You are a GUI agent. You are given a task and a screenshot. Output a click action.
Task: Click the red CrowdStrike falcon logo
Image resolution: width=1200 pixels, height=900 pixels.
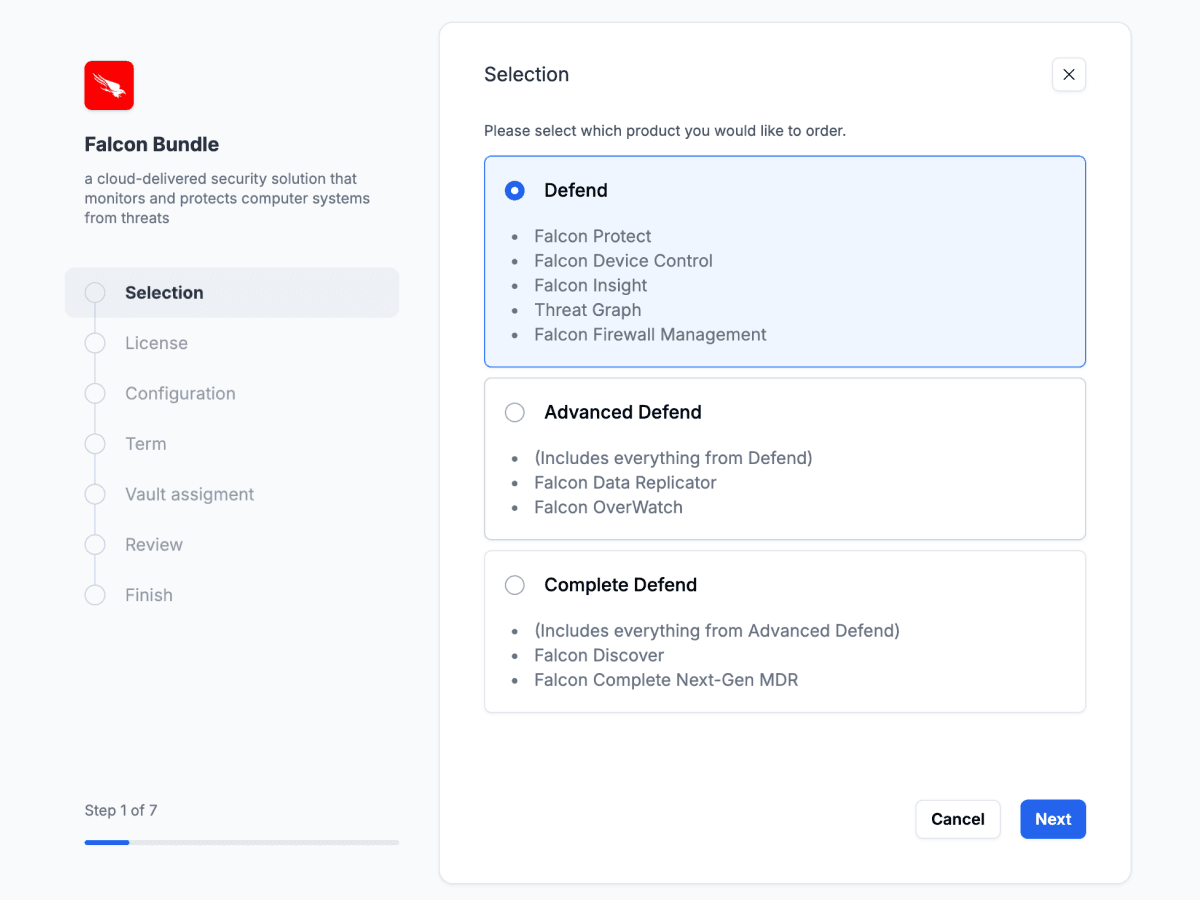click(109, 85)
